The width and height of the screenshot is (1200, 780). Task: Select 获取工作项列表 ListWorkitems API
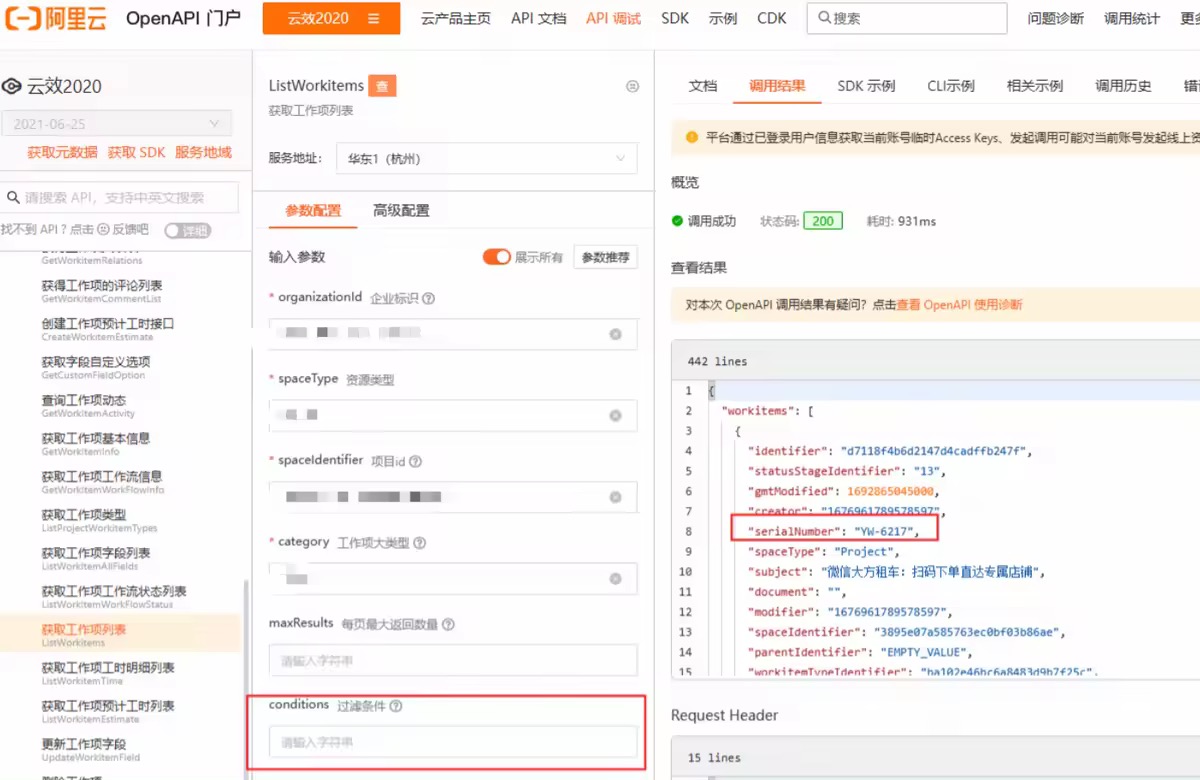(x=120, y=635)
